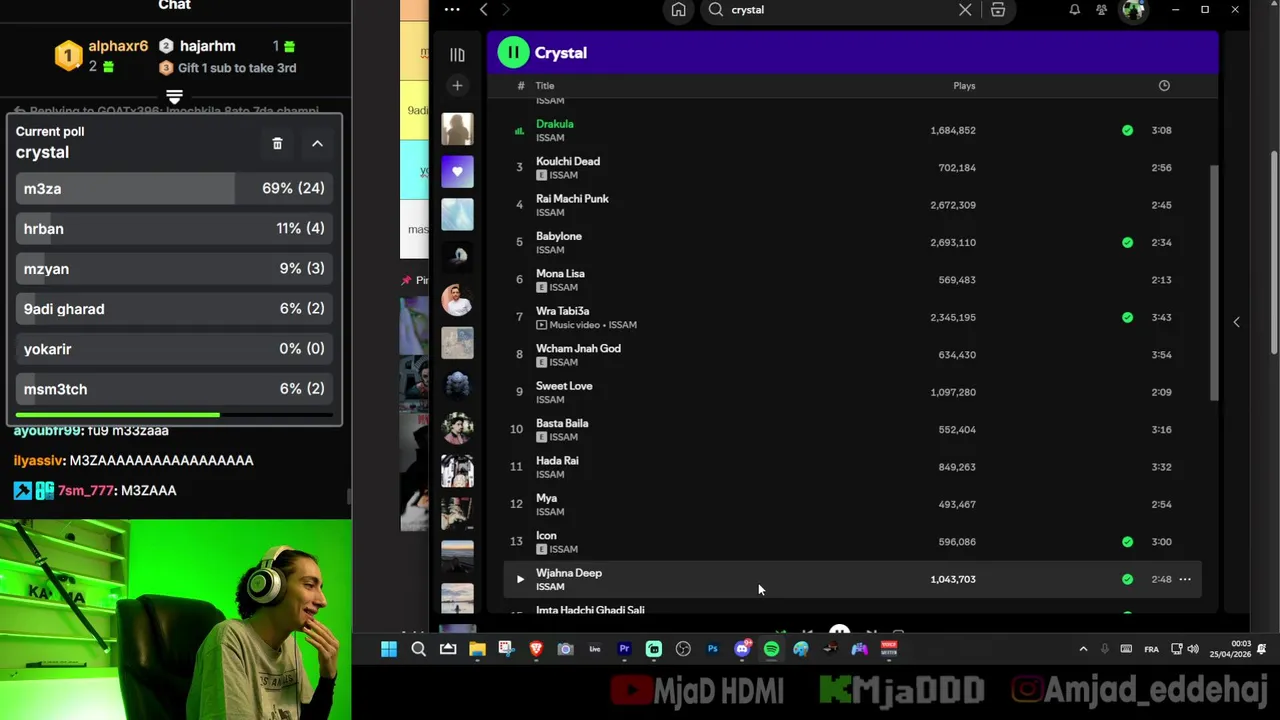This screenshot has height=720, width=1280.
Task: Select the hrban poll option
Action: pos(174,229)
